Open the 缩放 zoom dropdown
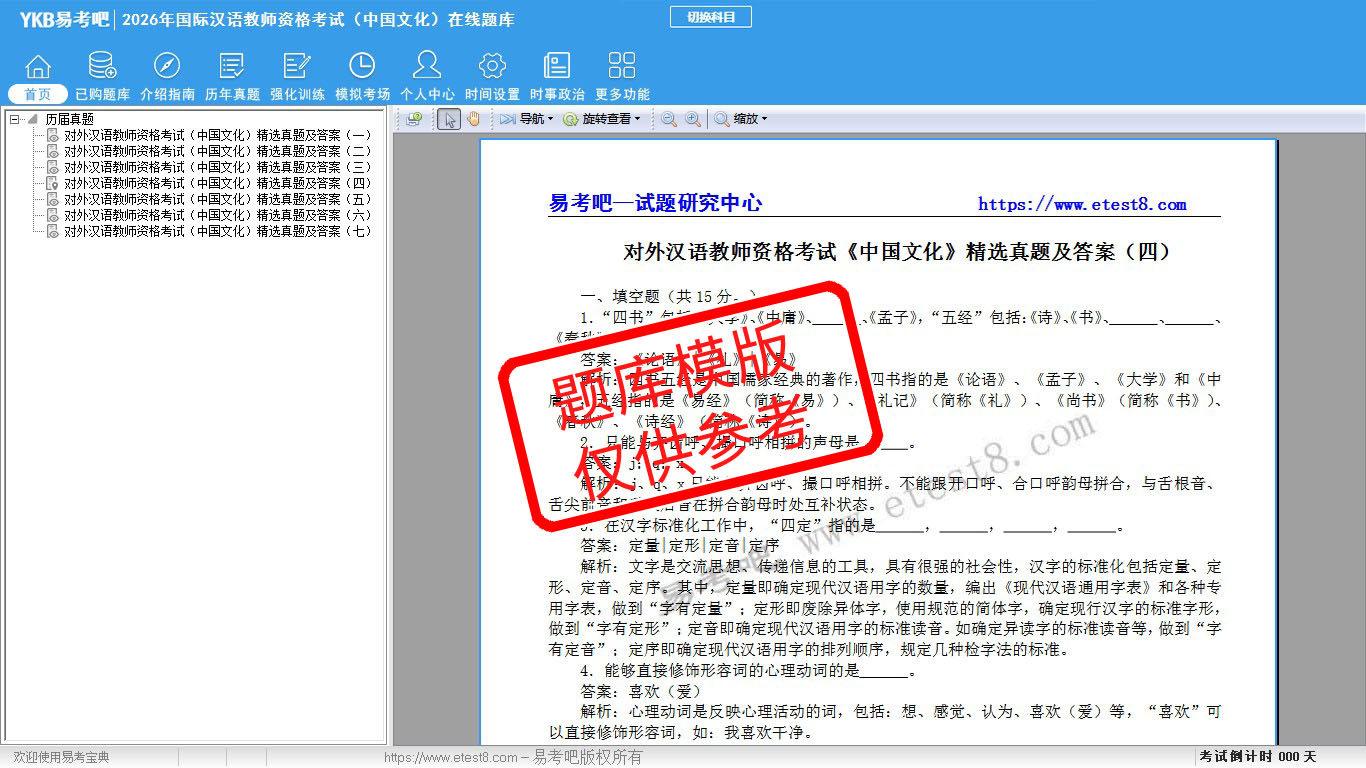This screenshot has width=1366, height=768. [741, 119]
